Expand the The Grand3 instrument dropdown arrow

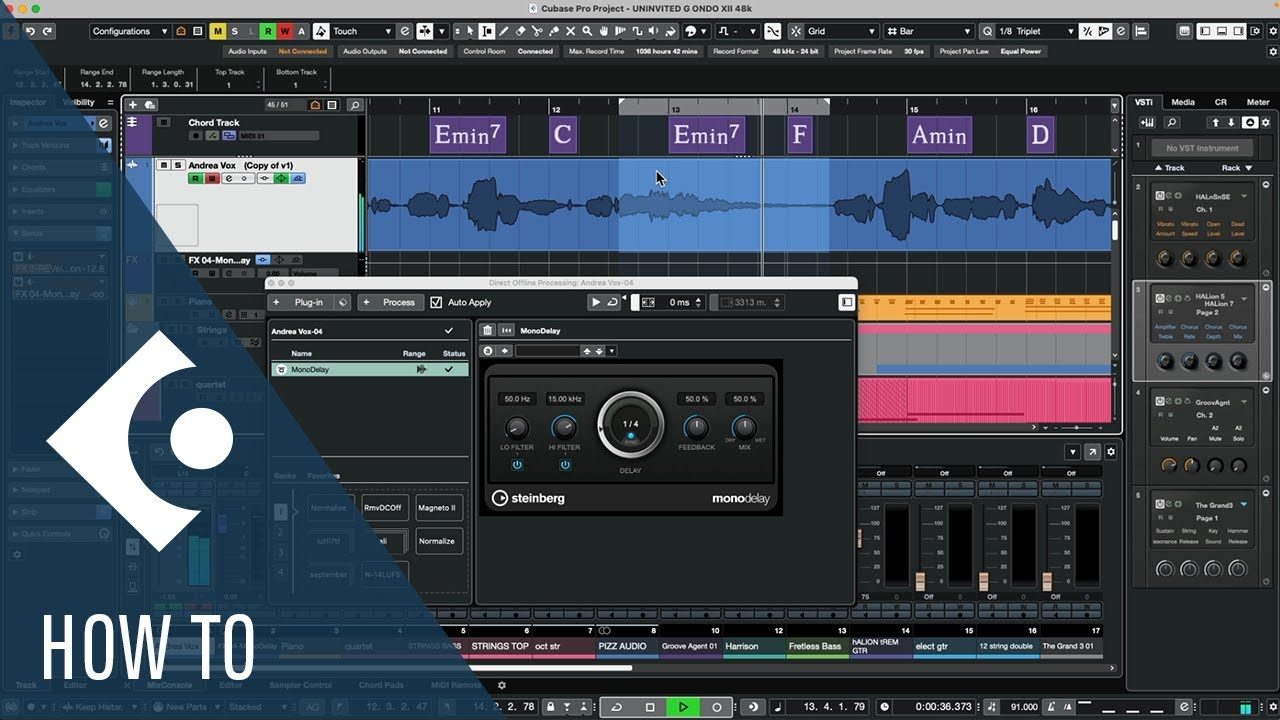(x=1244, y=505)
